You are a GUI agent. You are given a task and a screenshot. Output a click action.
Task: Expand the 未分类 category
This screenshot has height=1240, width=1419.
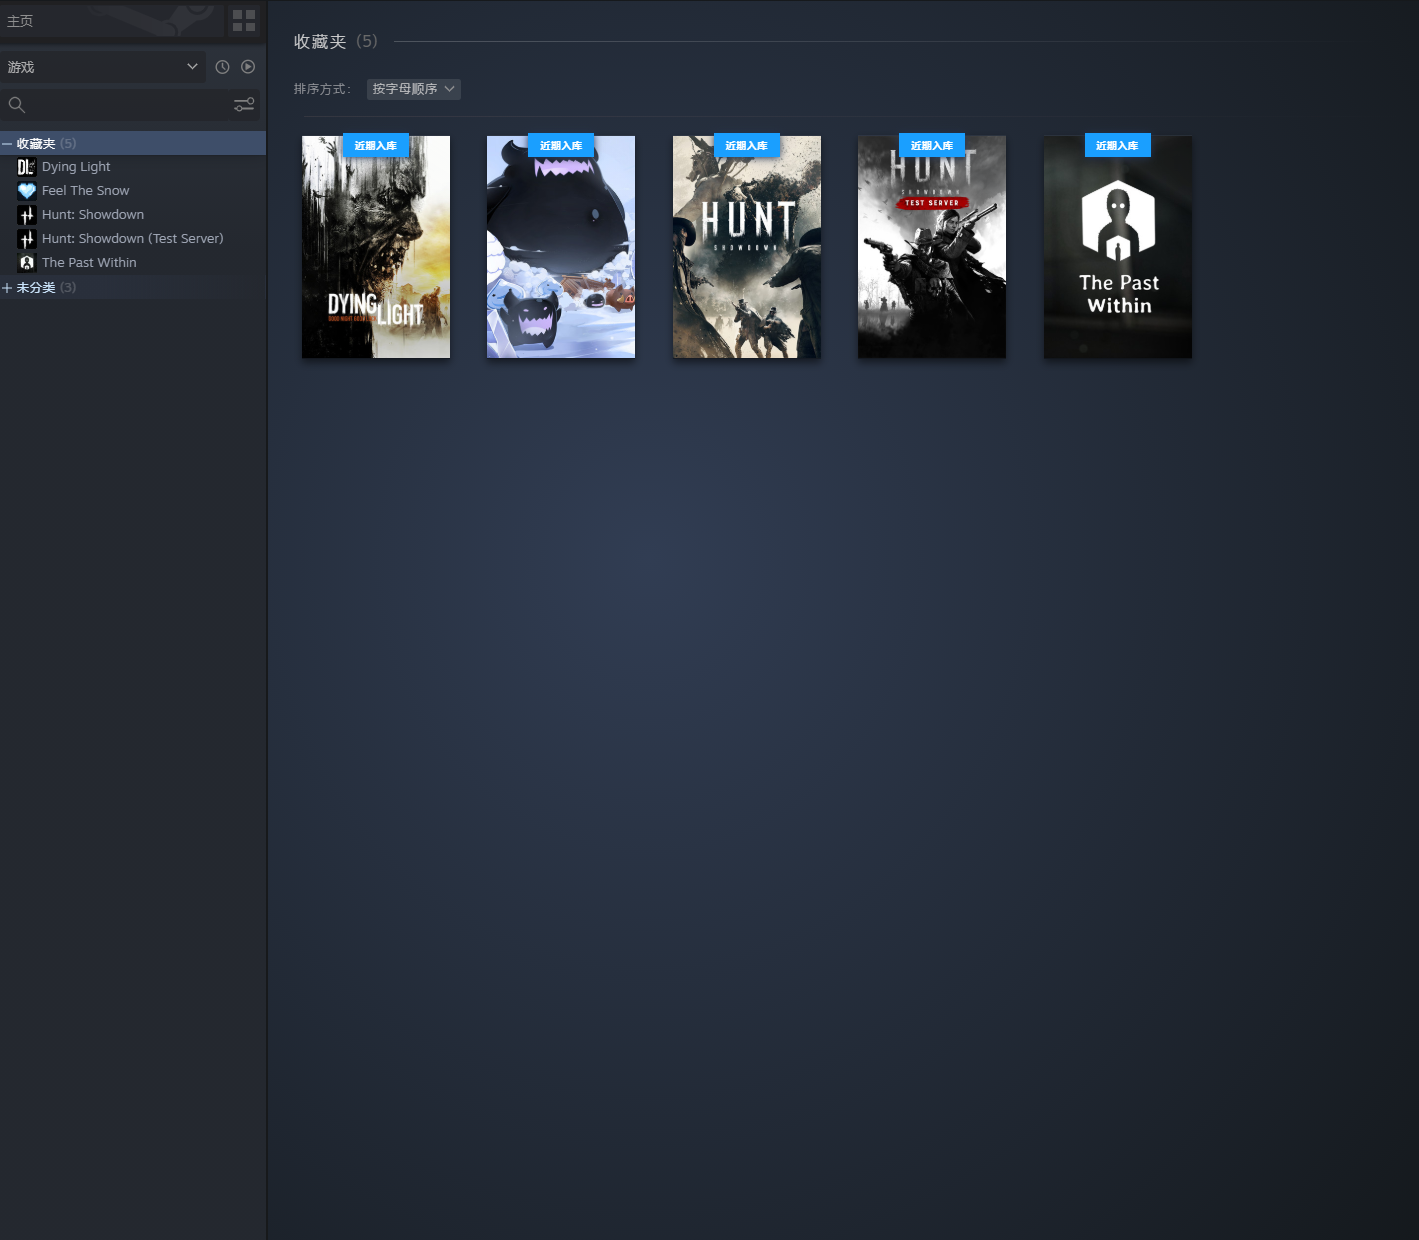coord(7,288)
